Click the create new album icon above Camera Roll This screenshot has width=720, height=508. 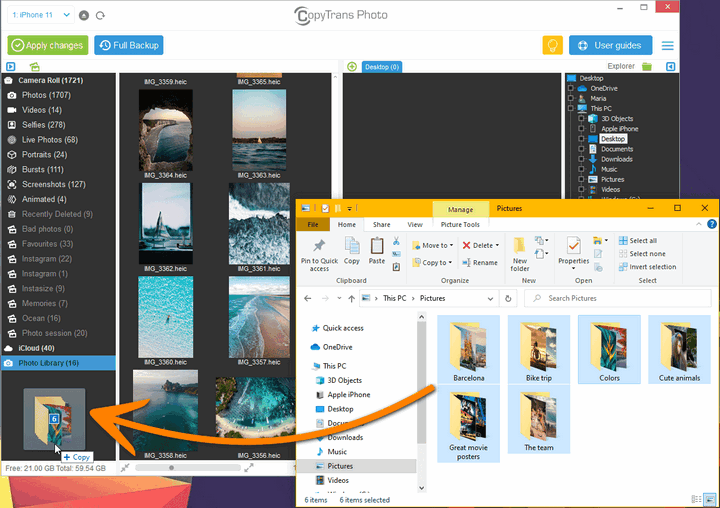34,67
